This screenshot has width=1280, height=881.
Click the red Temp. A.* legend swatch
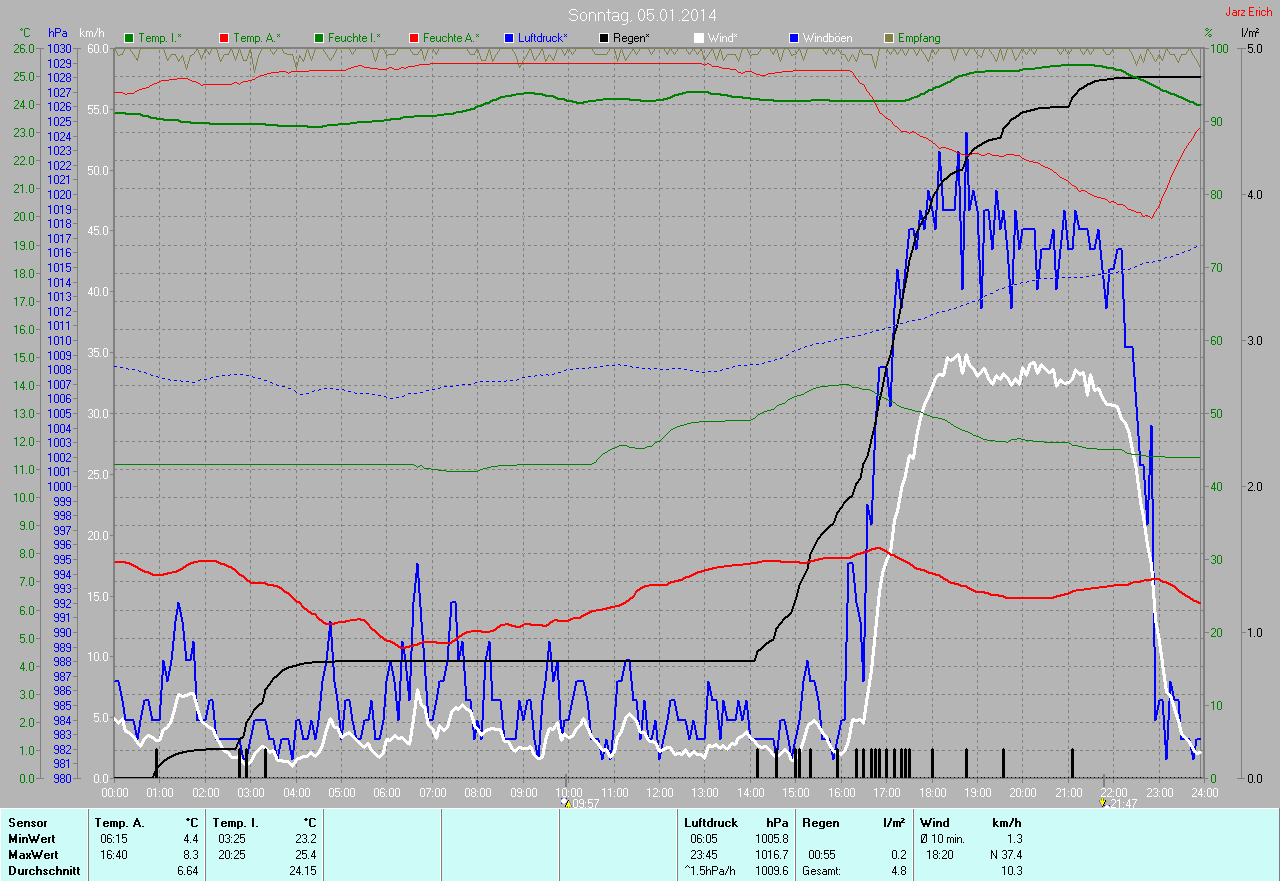click(x=224, y=38)
